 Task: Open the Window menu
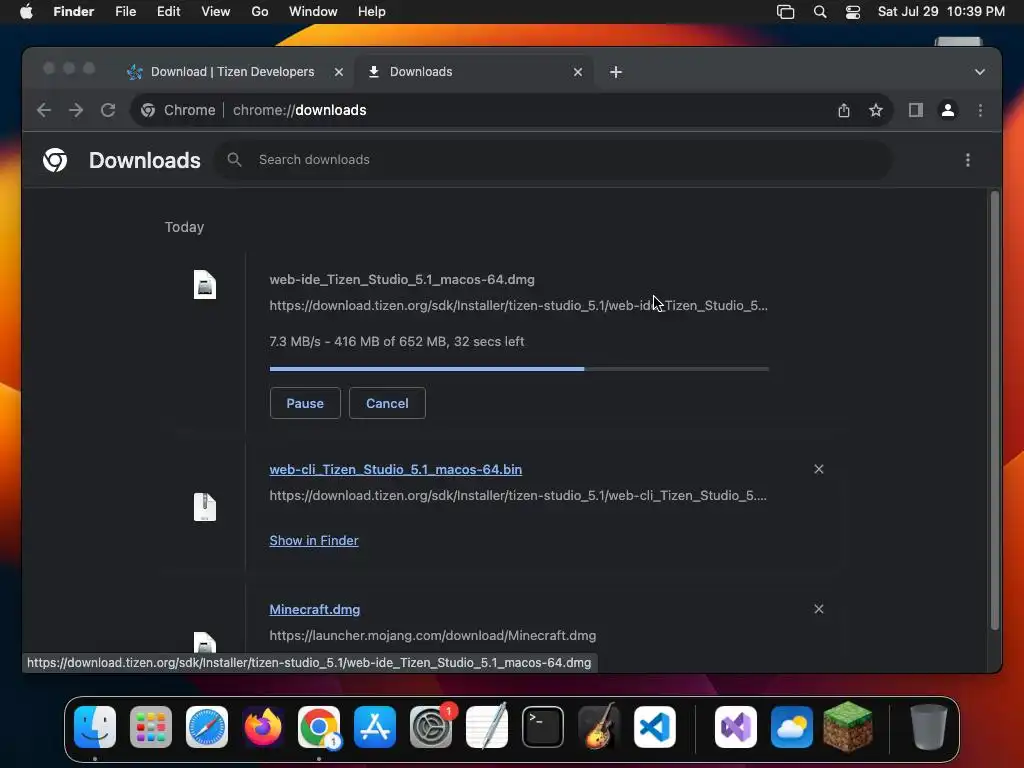[313, 12]
